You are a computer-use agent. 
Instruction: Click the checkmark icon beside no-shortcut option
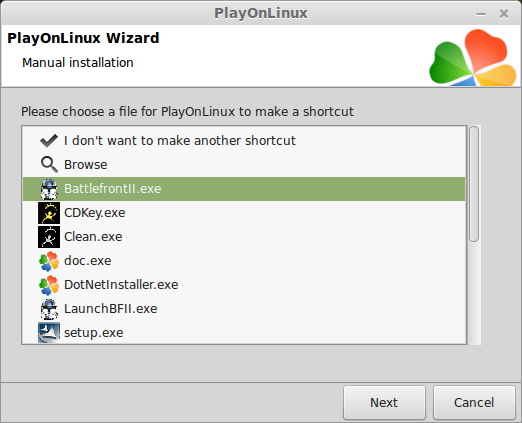pyautogui.click(x=49, y=141)
